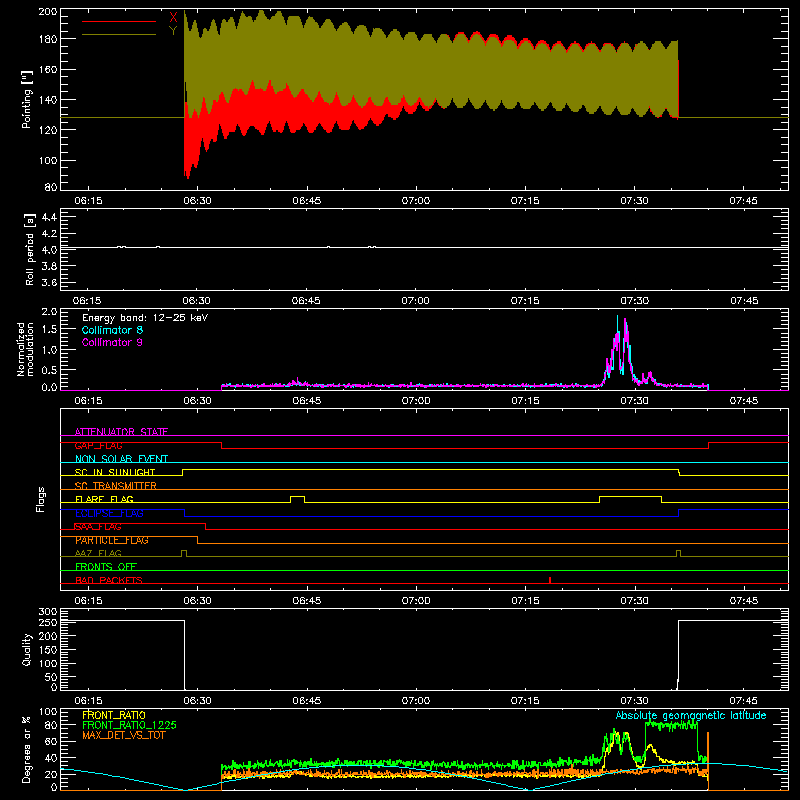The width and height of the screenshot is (800, 800).
Task: Select the olive Y legend line sample
Action: pos(119,35)
